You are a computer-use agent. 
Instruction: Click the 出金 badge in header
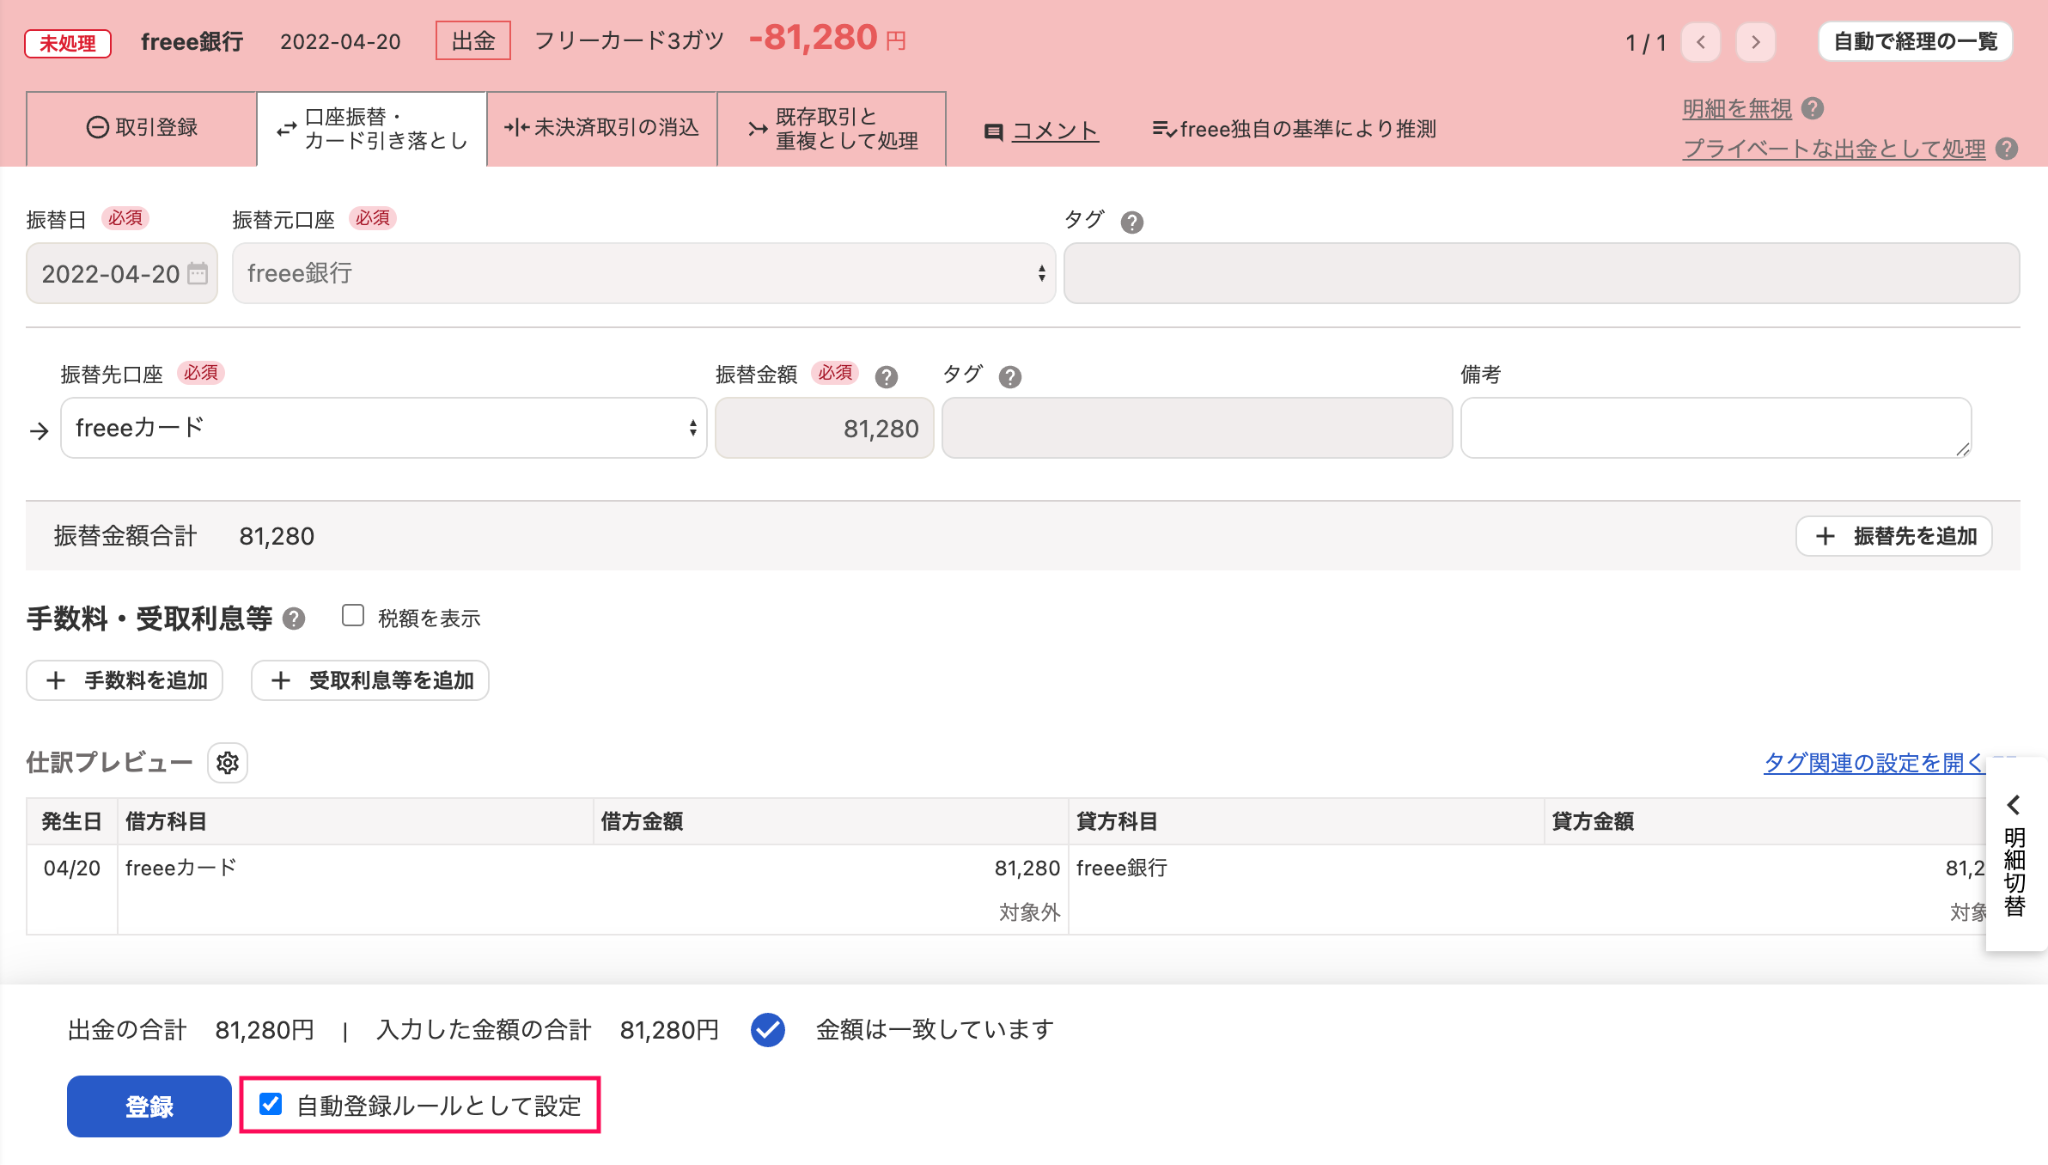(x=473, y=41)
